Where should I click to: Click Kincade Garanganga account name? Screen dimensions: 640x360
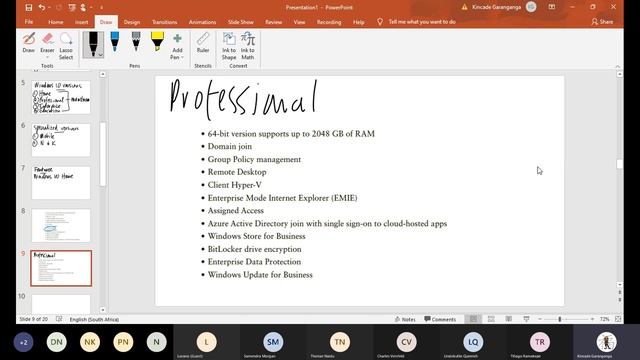tap(496, 7)
